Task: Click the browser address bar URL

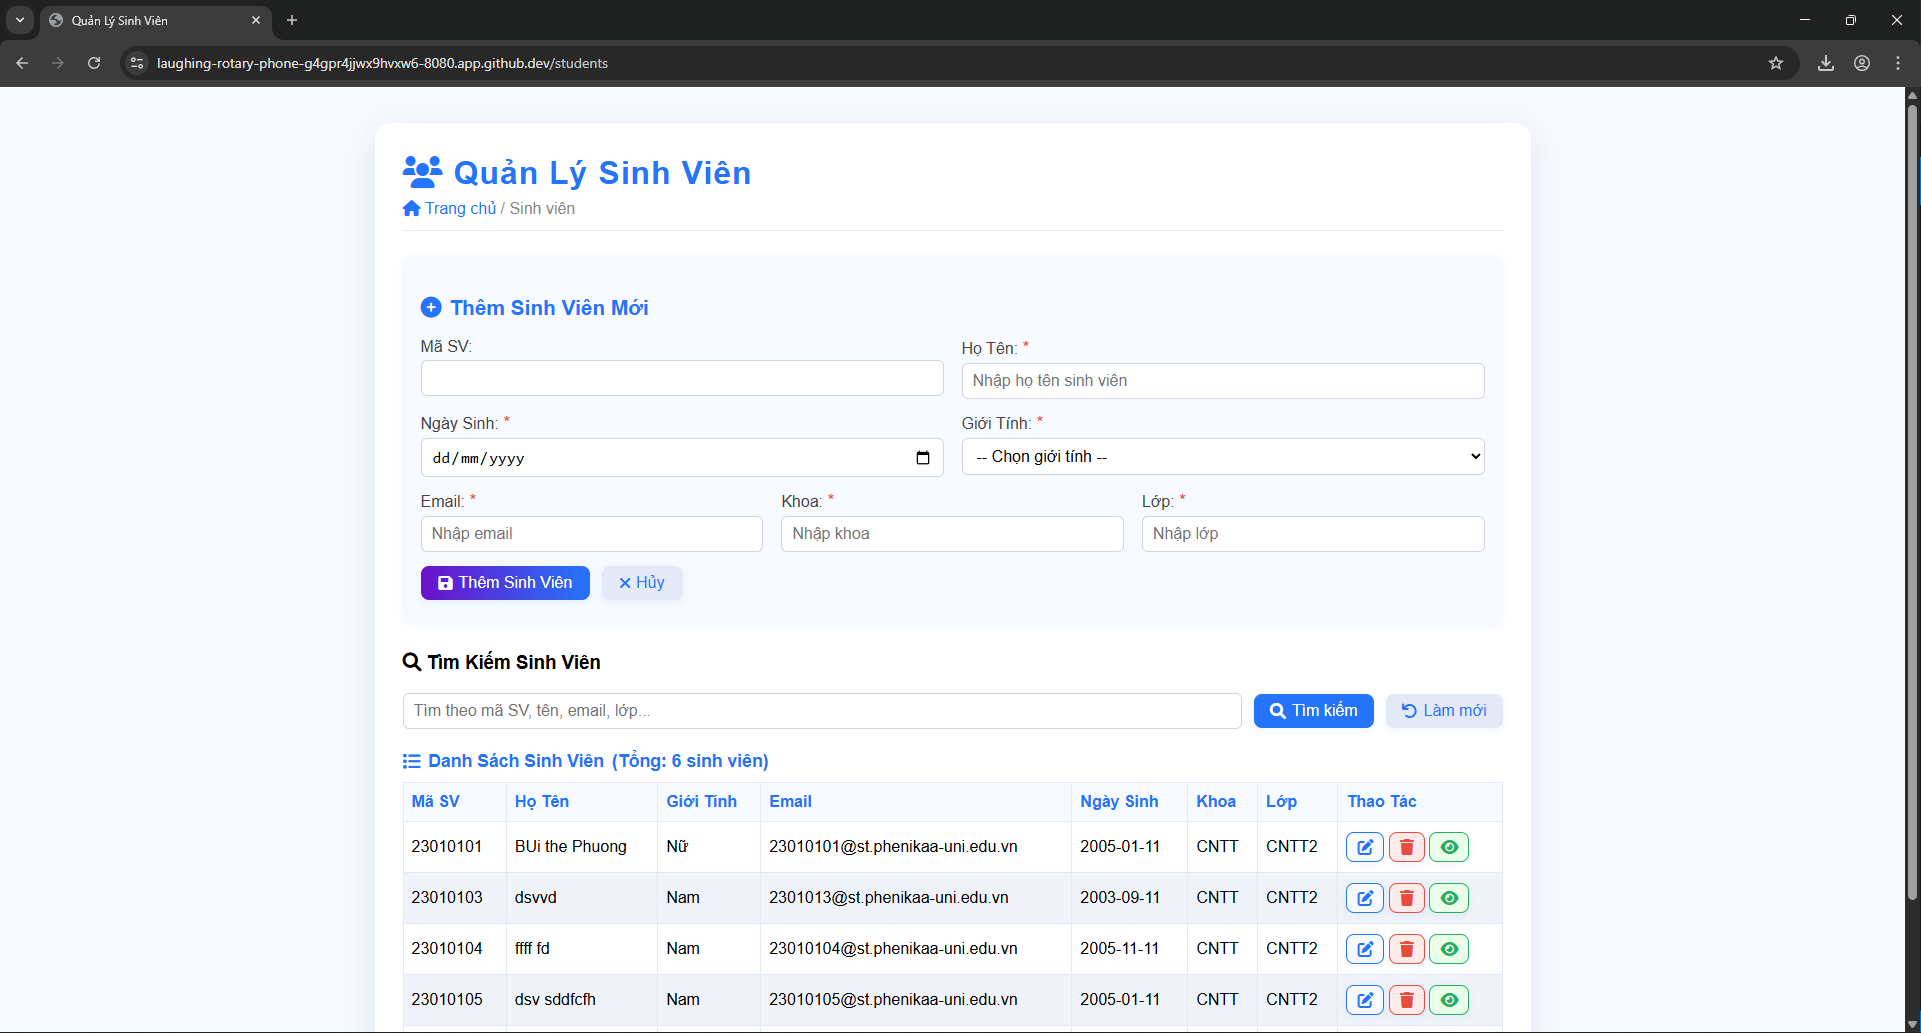Action: click(382, 63)
